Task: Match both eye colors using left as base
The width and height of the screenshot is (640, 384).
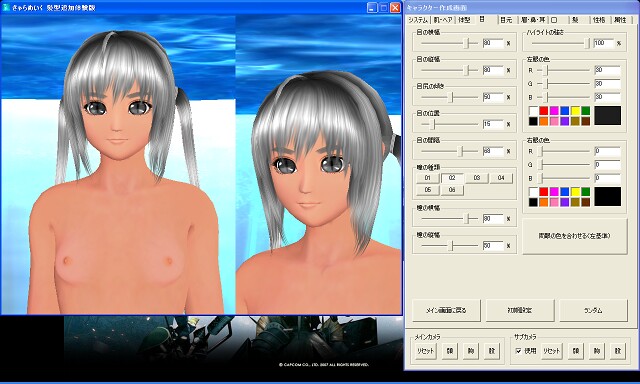Action: (x=575, y=236)
